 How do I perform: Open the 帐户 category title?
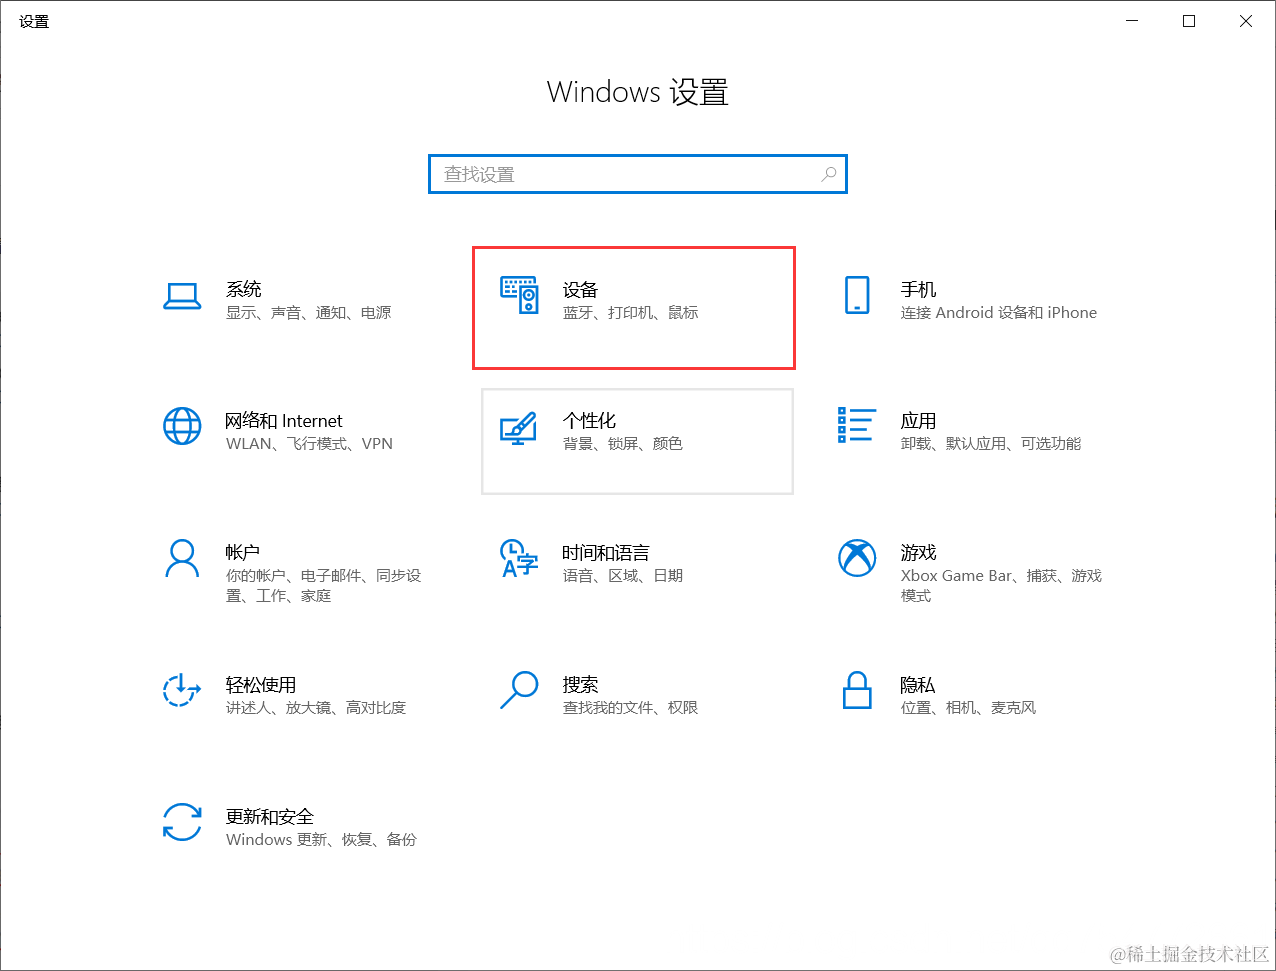pos(243,552)
